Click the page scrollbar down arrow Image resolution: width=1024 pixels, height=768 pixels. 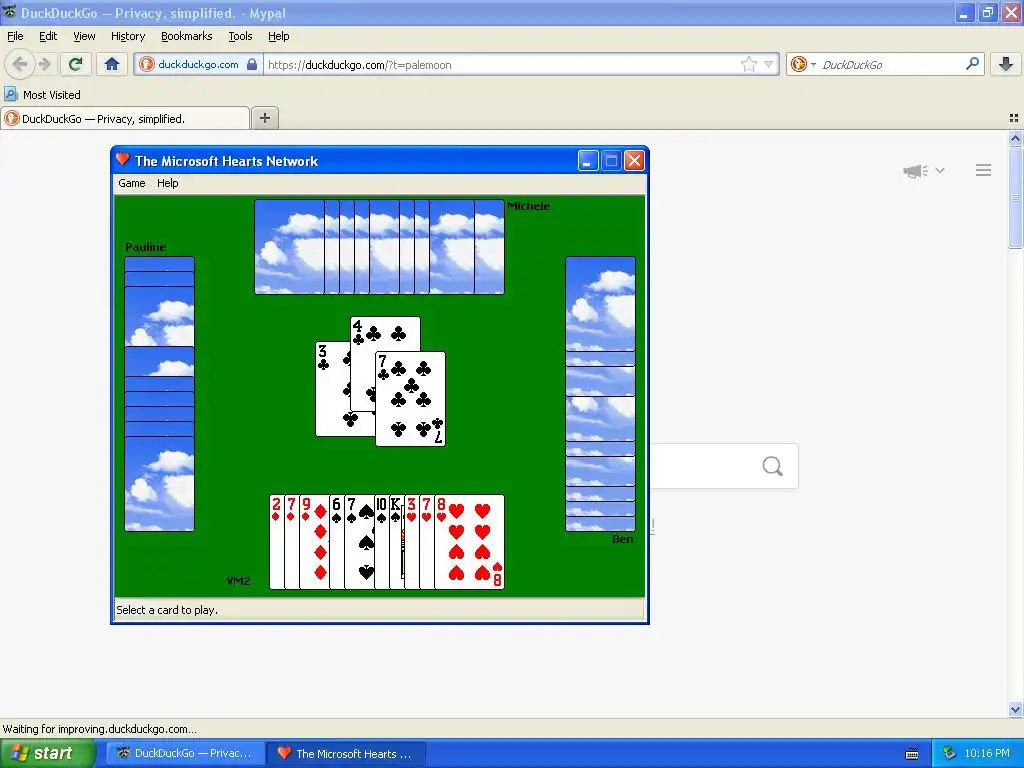point(1015,709)
